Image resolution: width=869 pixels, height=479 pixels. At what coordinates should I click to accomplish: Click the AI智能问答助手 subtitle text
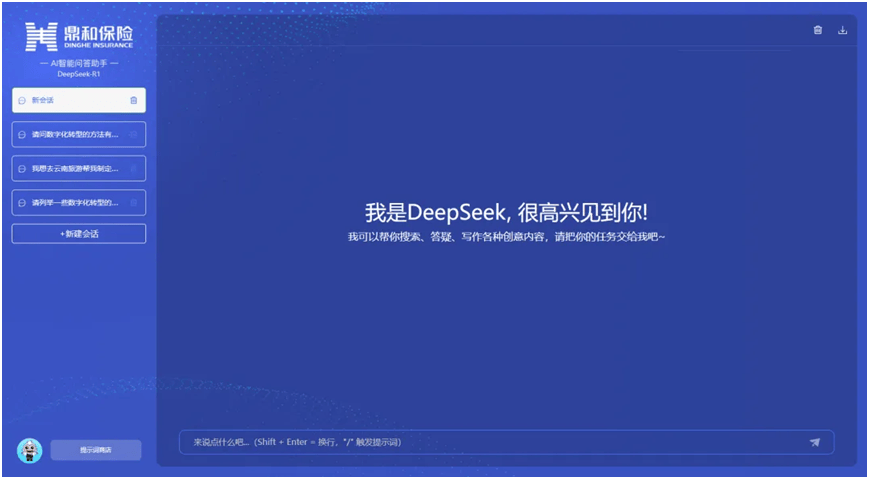pyautogui.click(x=79, y=64)
